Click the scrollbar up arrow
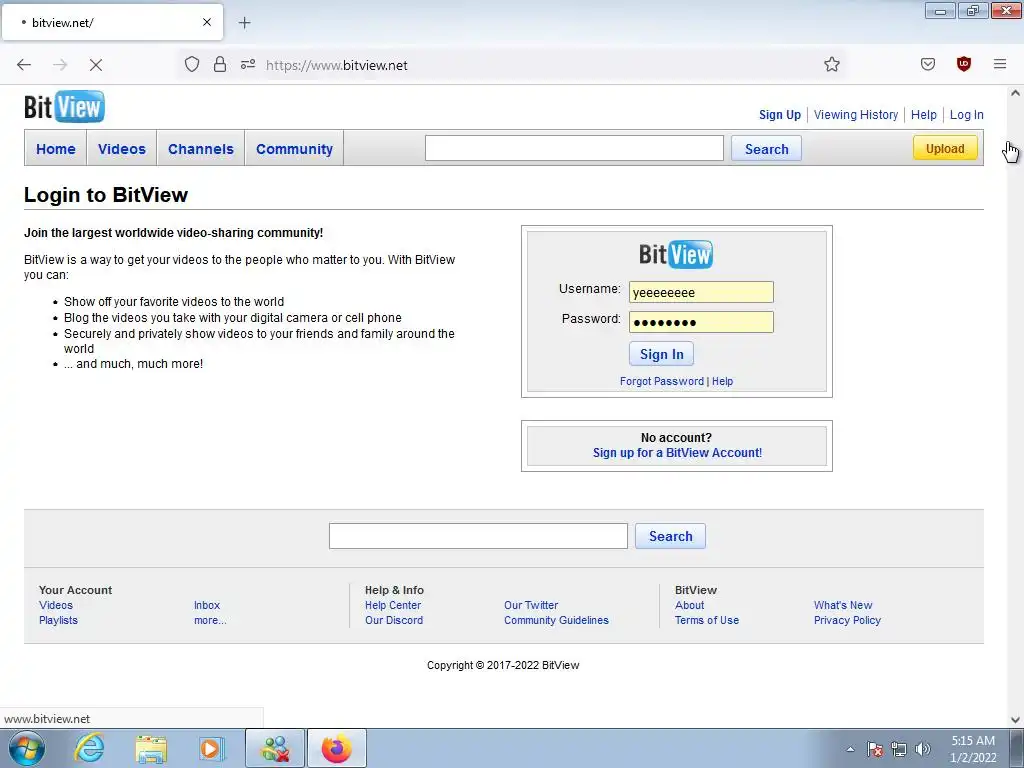 (1015, 93)
